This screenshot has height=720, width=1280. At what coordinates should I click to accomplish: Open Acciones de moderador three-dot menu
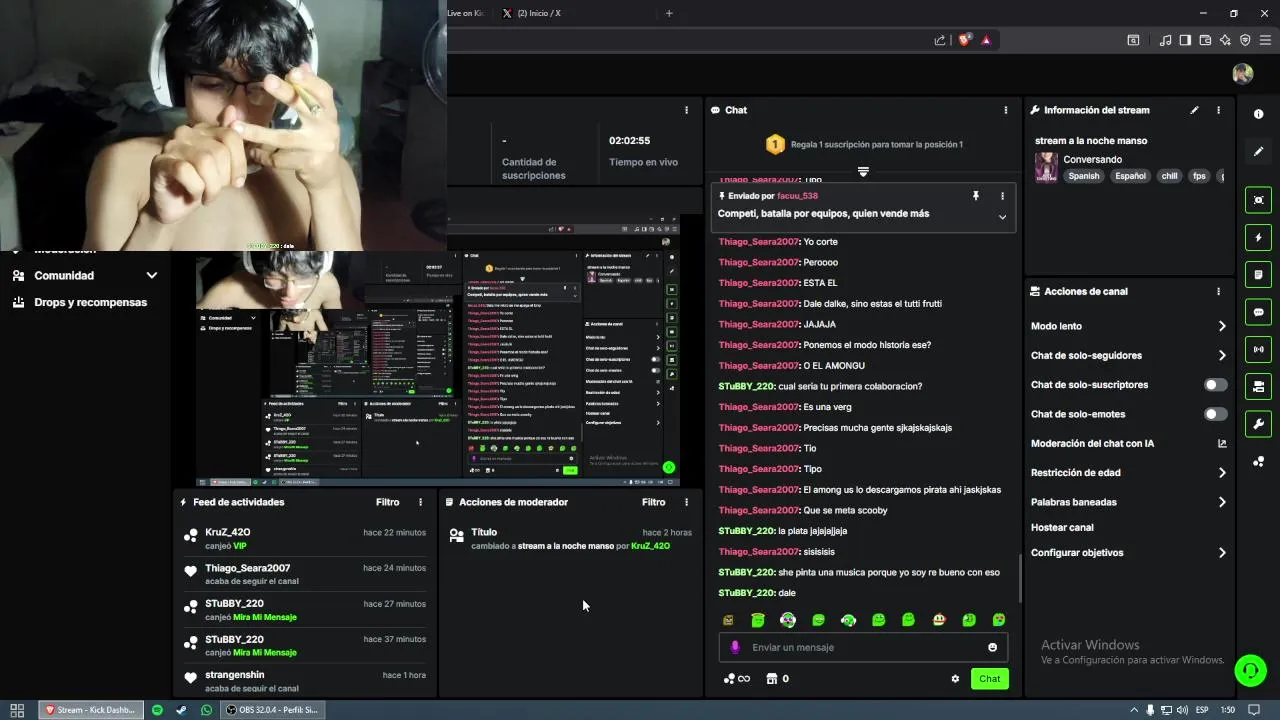(686, 502)
